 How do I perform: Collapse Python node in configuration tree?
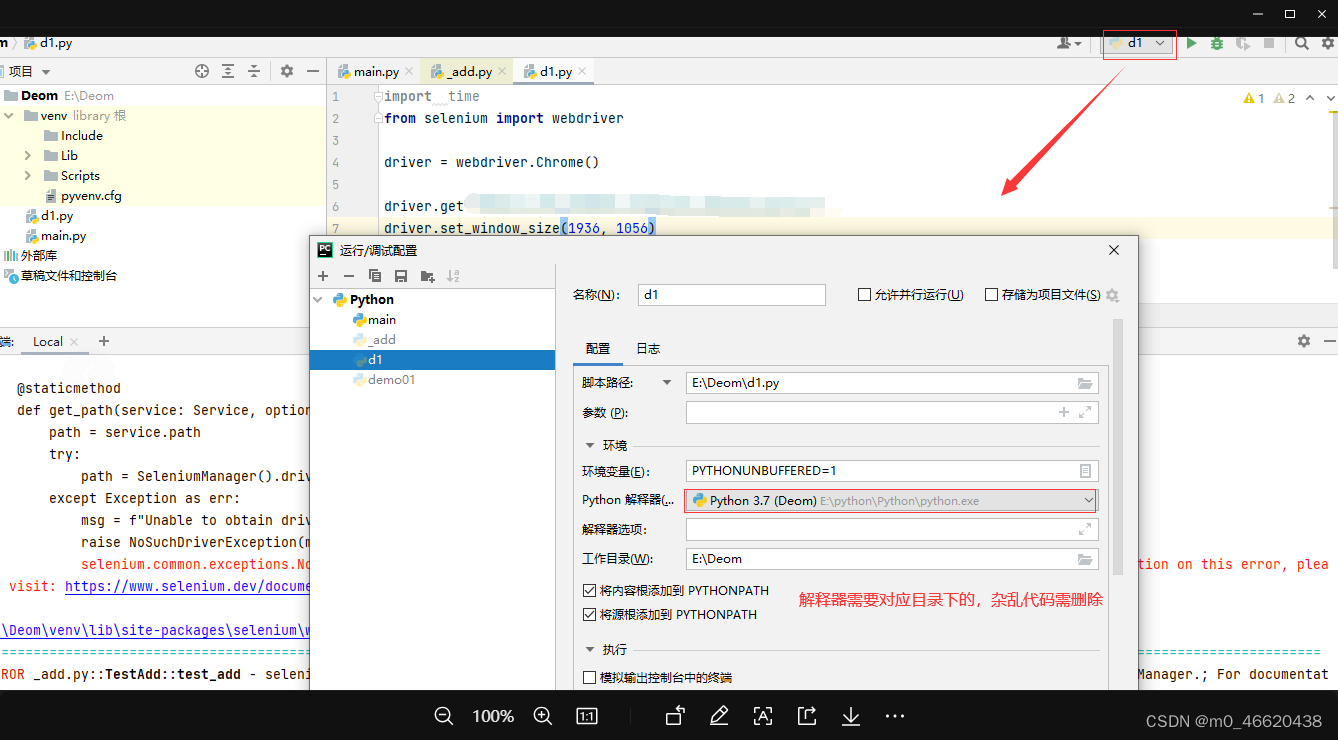pyautogui.click(x=319, y=300)
